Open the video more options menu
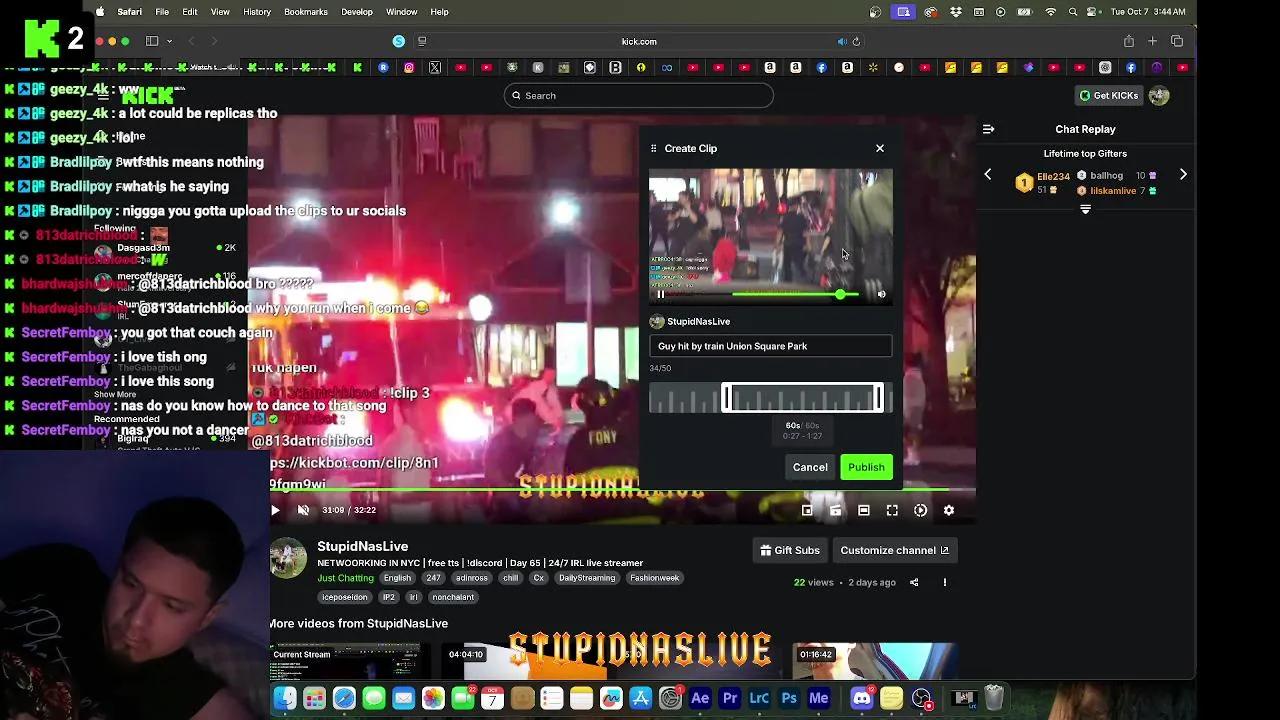 coord(944,582)
